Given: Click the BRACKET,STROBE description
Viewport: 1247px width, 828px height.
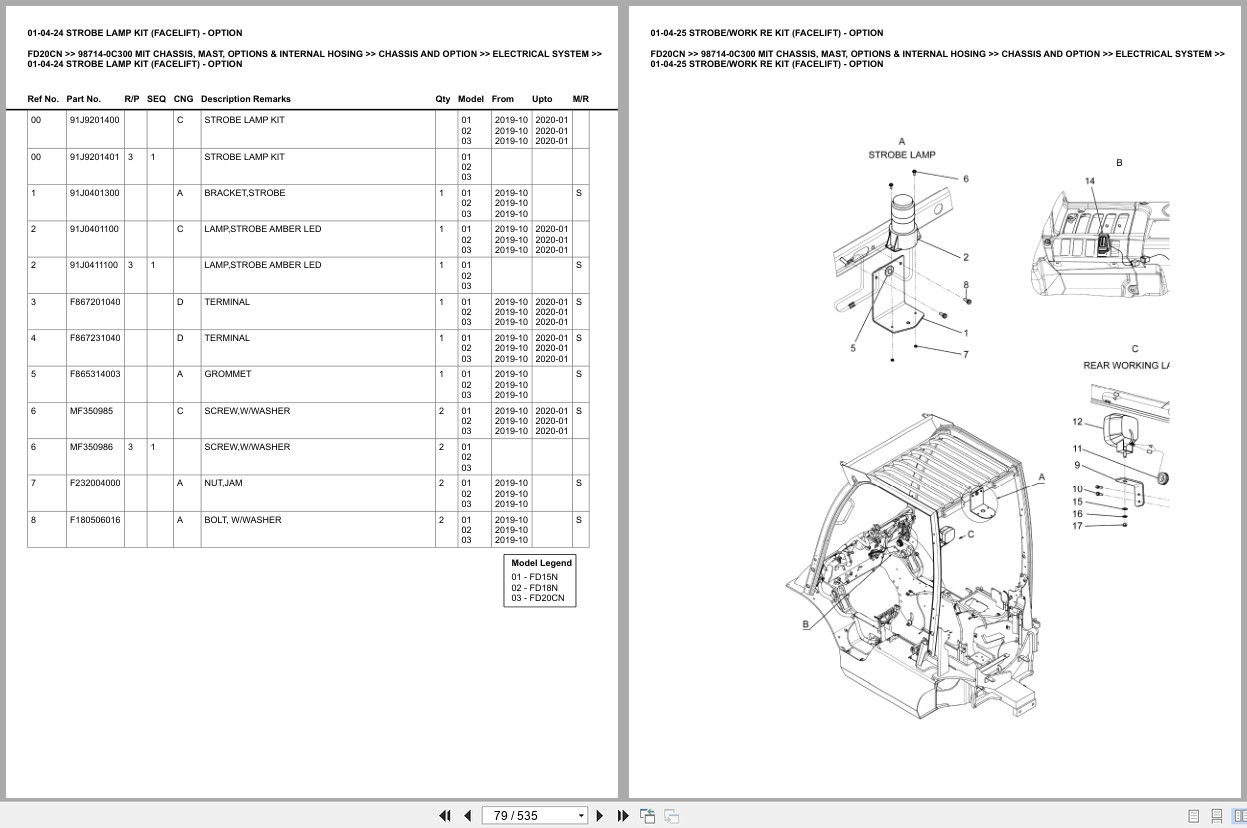Looking at the screenshot, I should click(x=244, y=193).
